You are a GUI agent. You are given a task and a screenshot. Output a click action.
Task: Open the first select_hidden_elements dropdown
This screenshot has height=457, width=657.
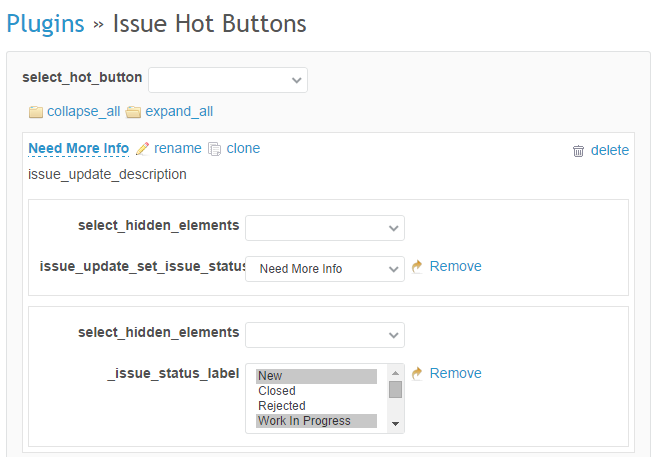pos(325,228)
